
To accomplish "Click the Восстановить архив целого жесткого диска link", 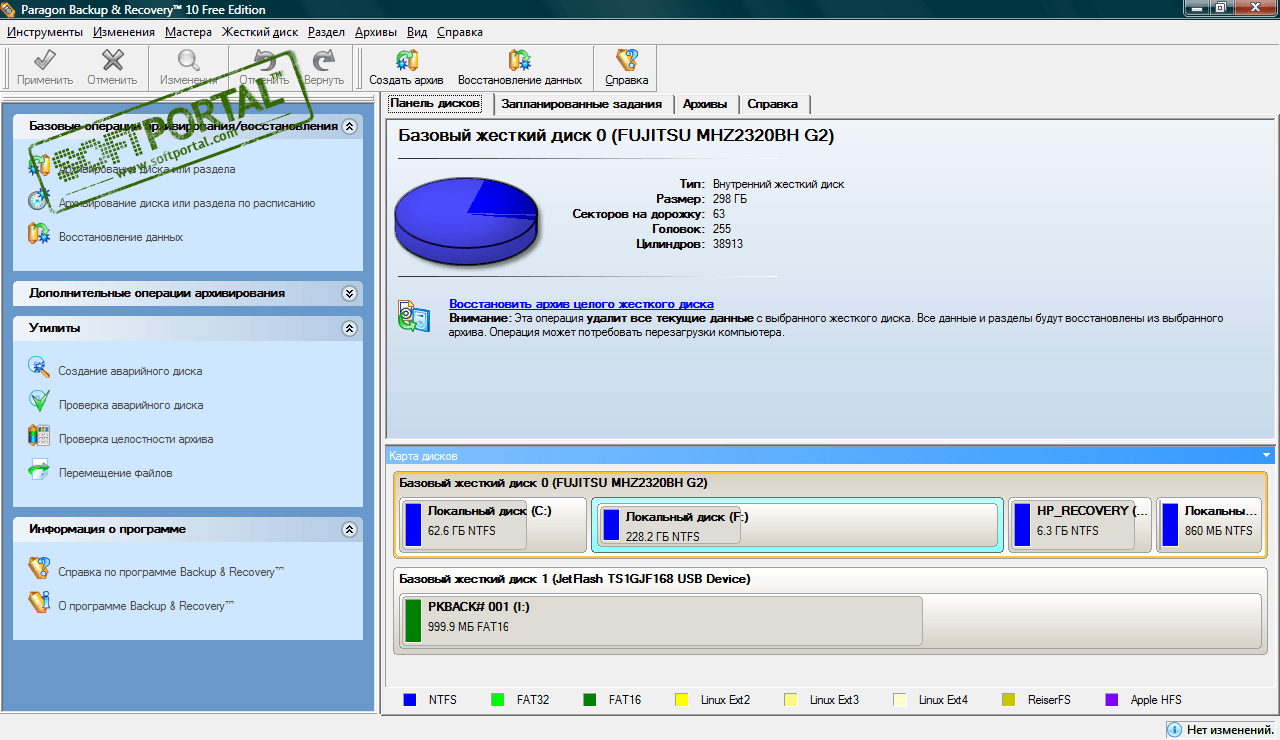I will coord(581,304).
